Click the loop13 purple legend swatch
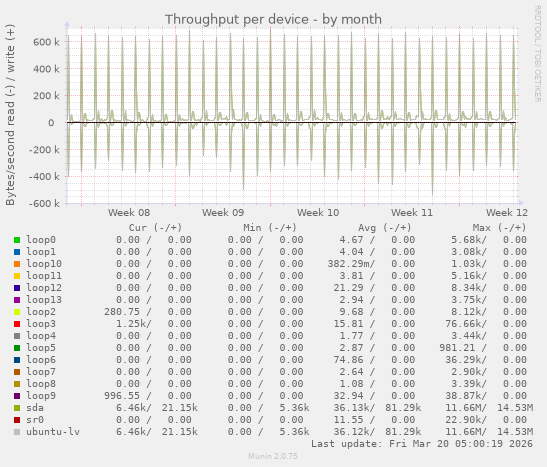 17,300
